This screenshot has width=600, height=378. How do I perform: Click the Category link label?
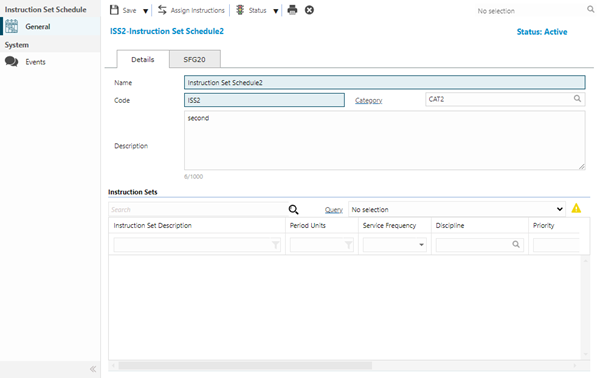coord(368,100)
